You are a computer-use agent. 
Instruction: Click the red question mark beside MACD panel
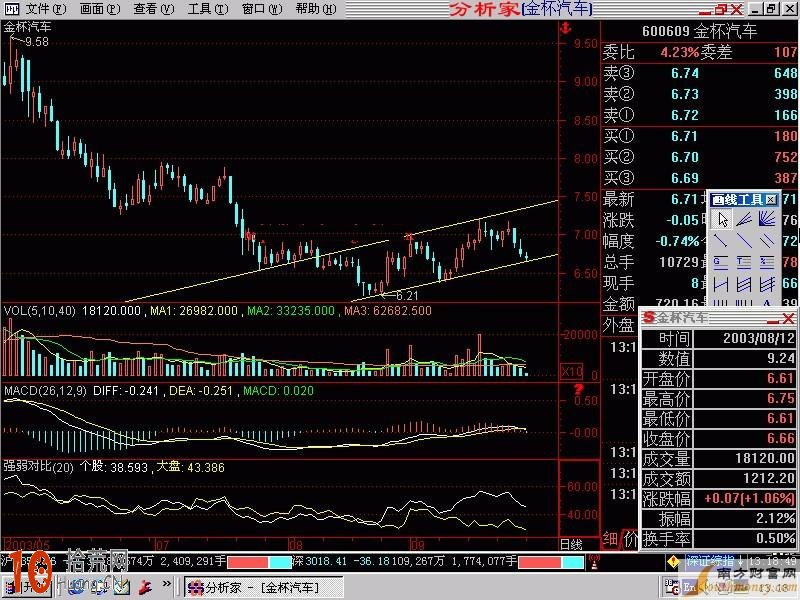click(579, 389)
